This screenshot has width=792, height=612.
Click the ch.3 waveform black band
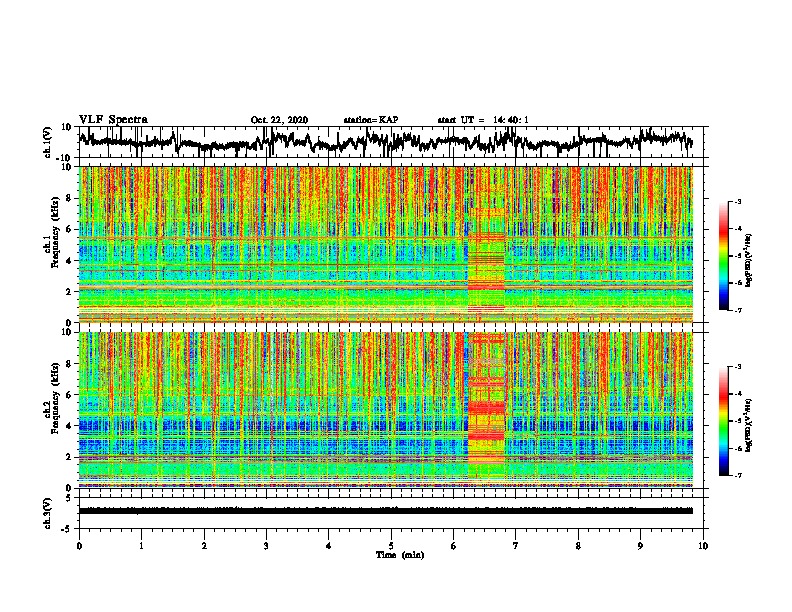tap(386, 511)
